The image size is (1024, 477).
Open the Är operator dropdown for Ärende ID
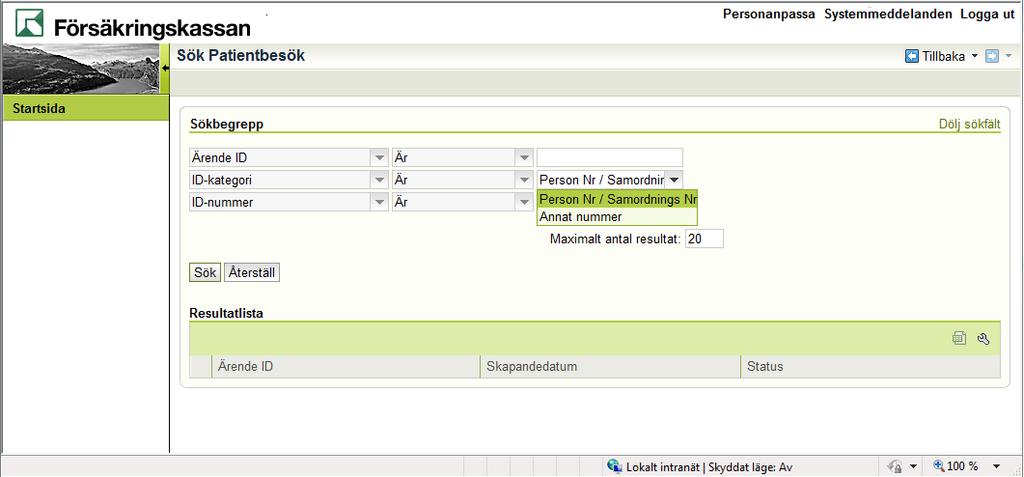pyautogui.click(x=524, y=157)
